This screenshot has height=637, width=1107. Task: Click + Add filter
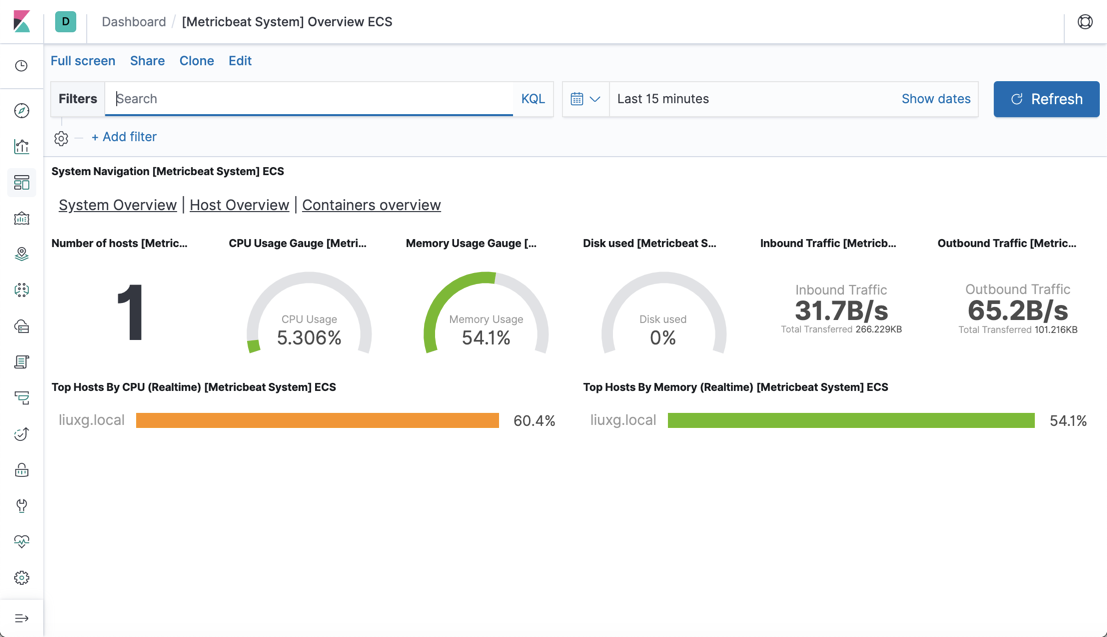[x=124, y=137]
